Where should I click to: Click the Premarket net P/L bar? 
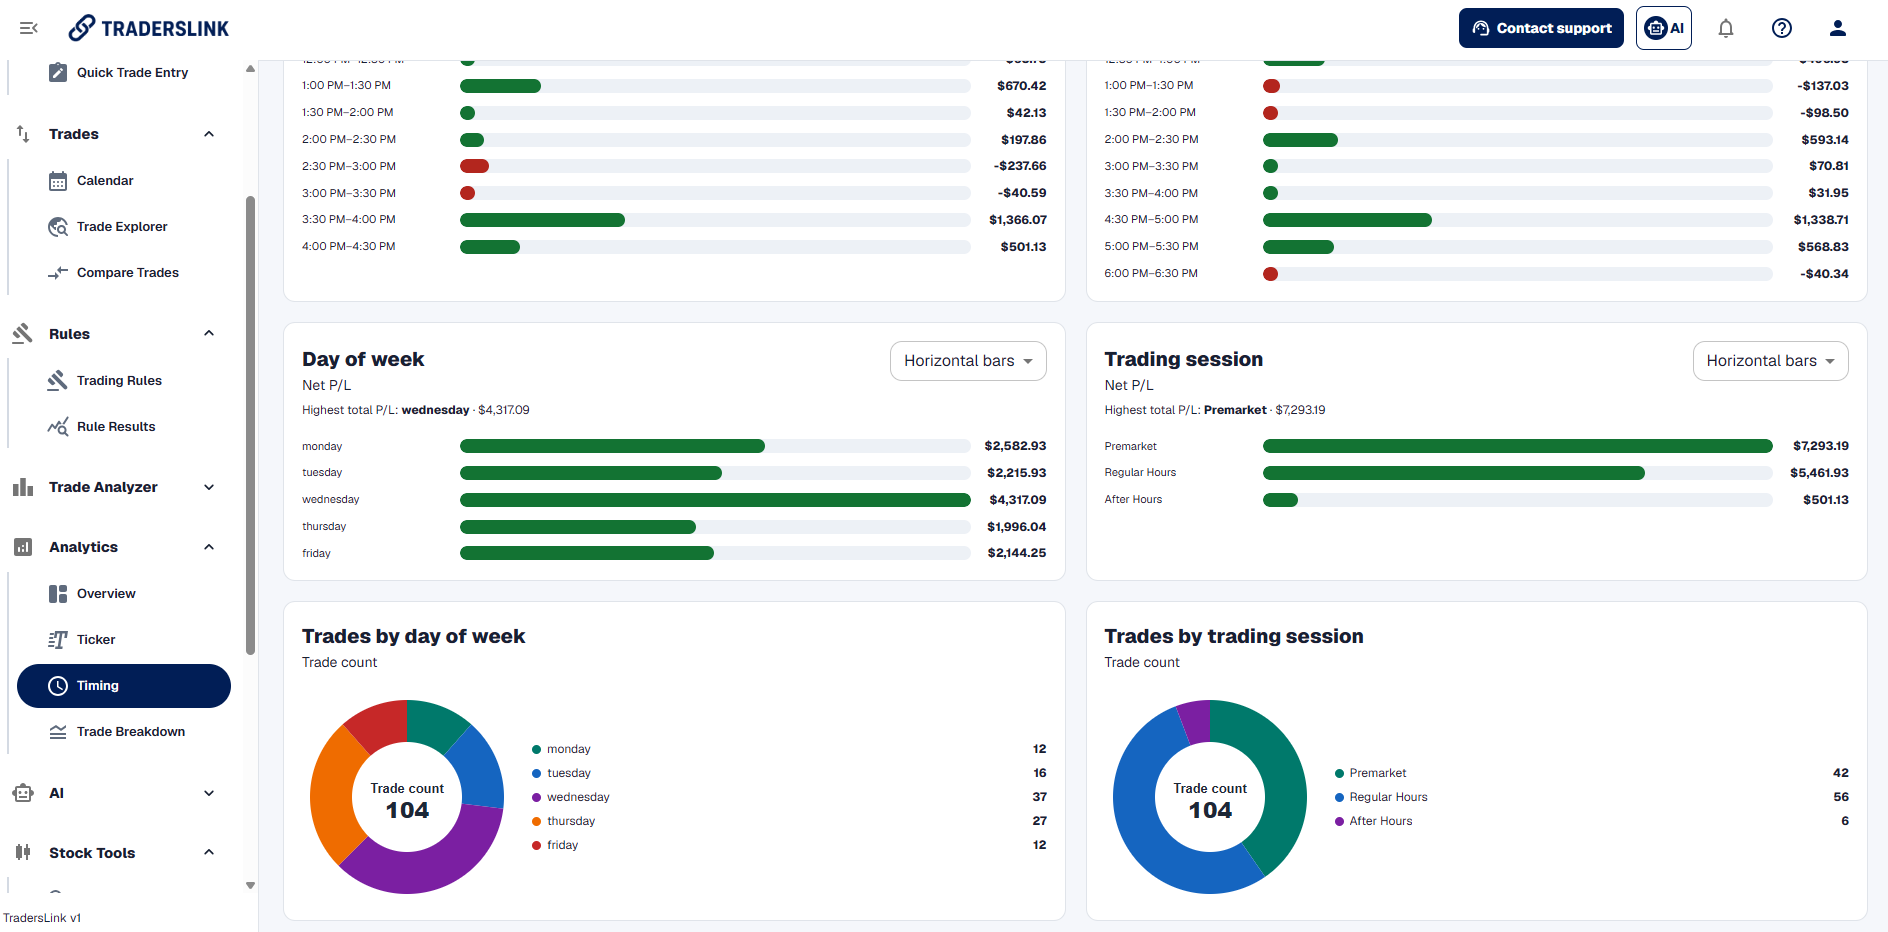click(1517, 446)
